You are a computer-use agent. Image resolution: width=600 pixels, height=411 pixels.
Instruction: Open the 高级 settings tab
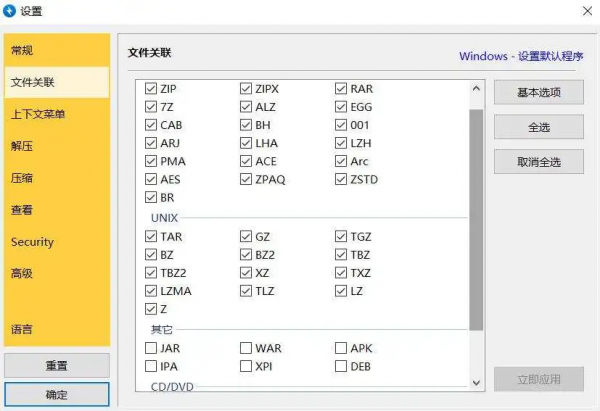[x=57, y=274]
